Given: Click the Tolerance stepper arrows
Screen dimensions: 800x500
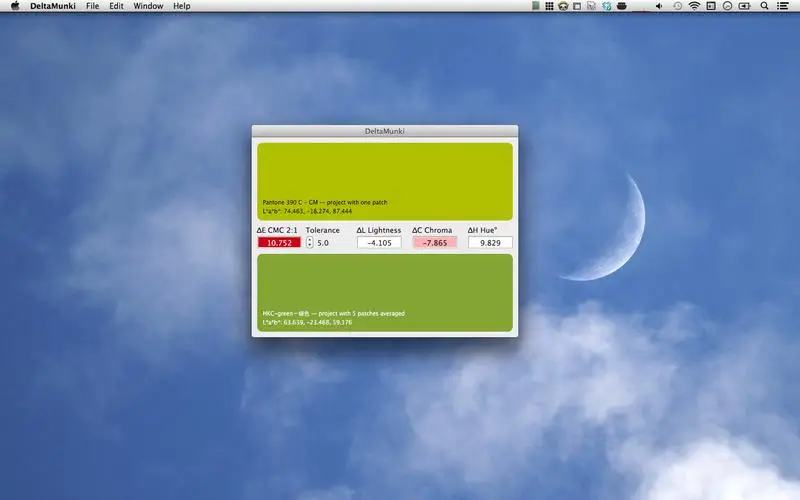Looking at the screenshot, I should pos(310,243).
